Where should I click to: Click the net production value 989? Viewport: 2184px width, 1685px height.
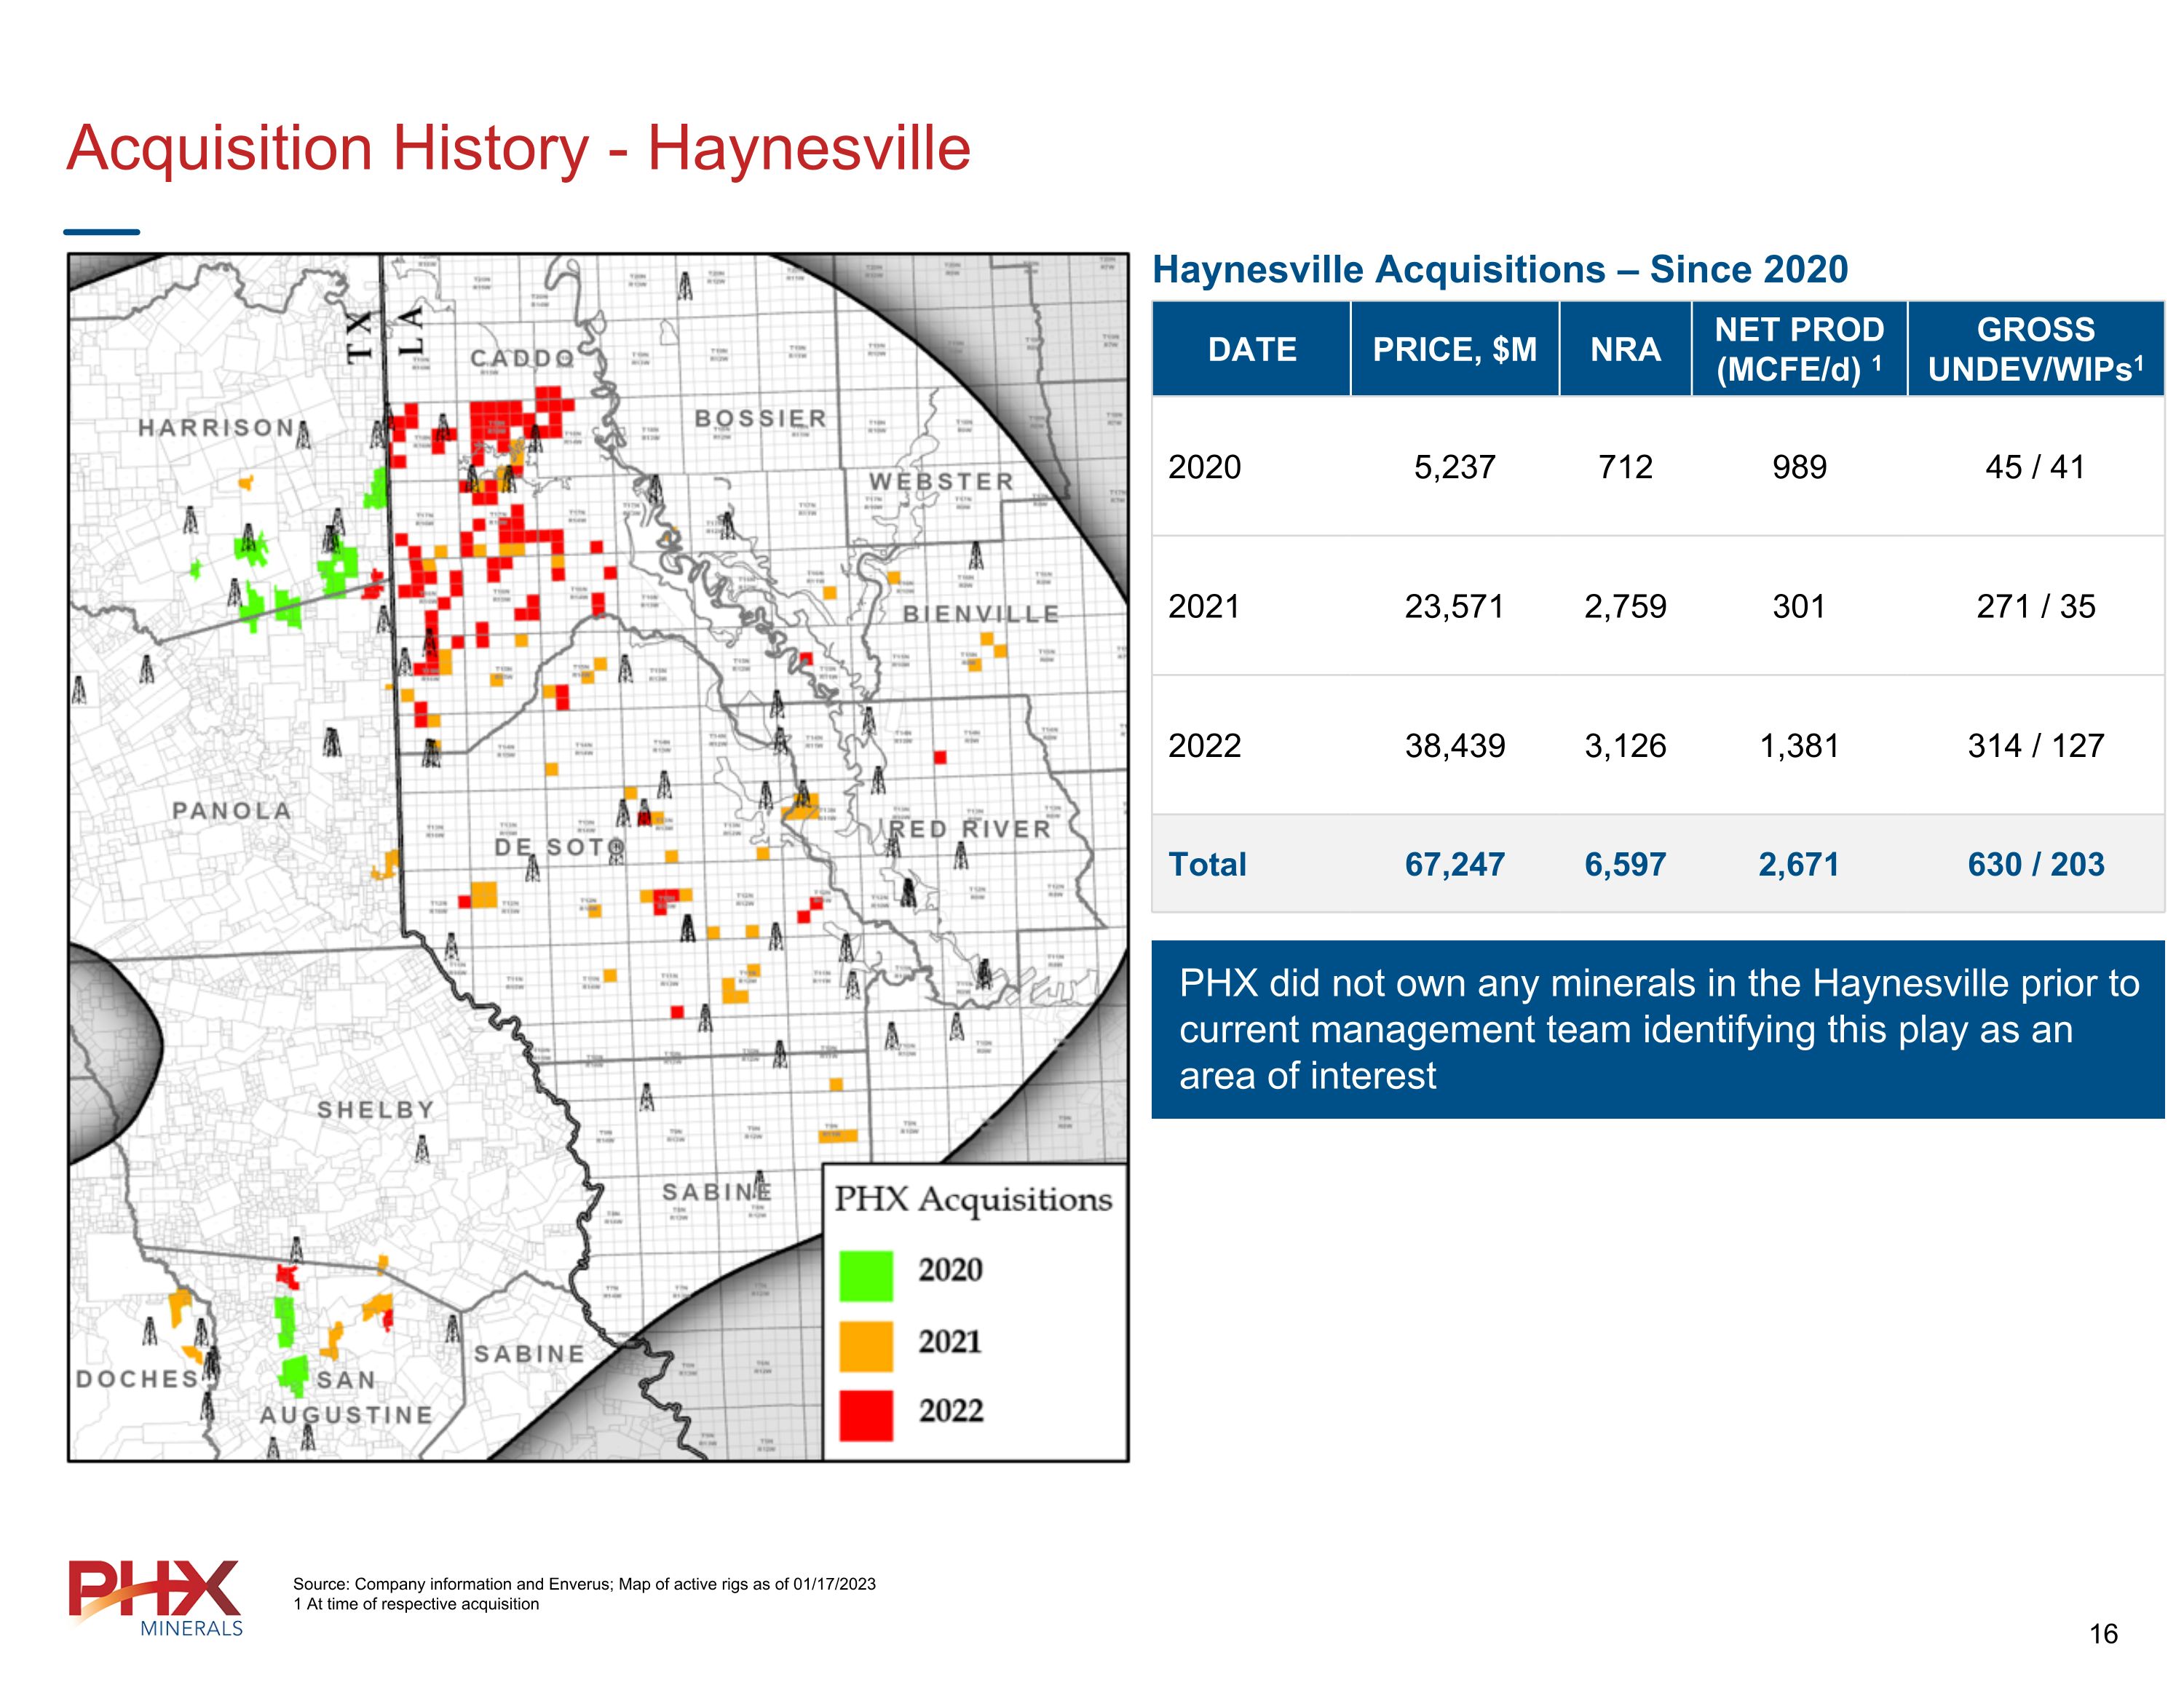coord(1799,467)
